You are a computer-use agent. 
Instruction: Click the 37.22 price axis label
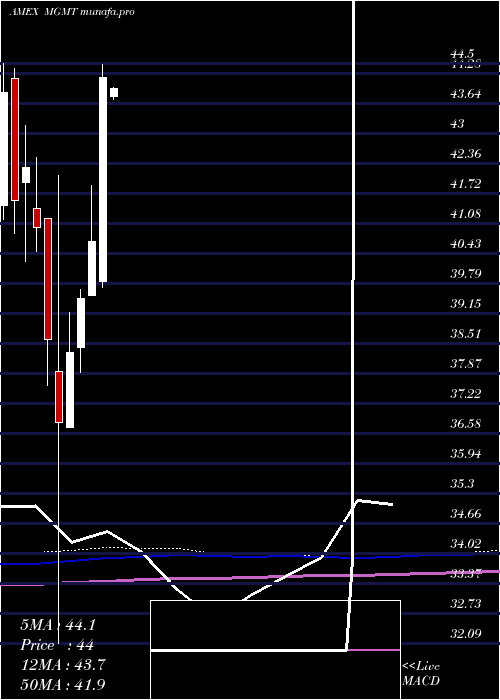pos(466,393)
